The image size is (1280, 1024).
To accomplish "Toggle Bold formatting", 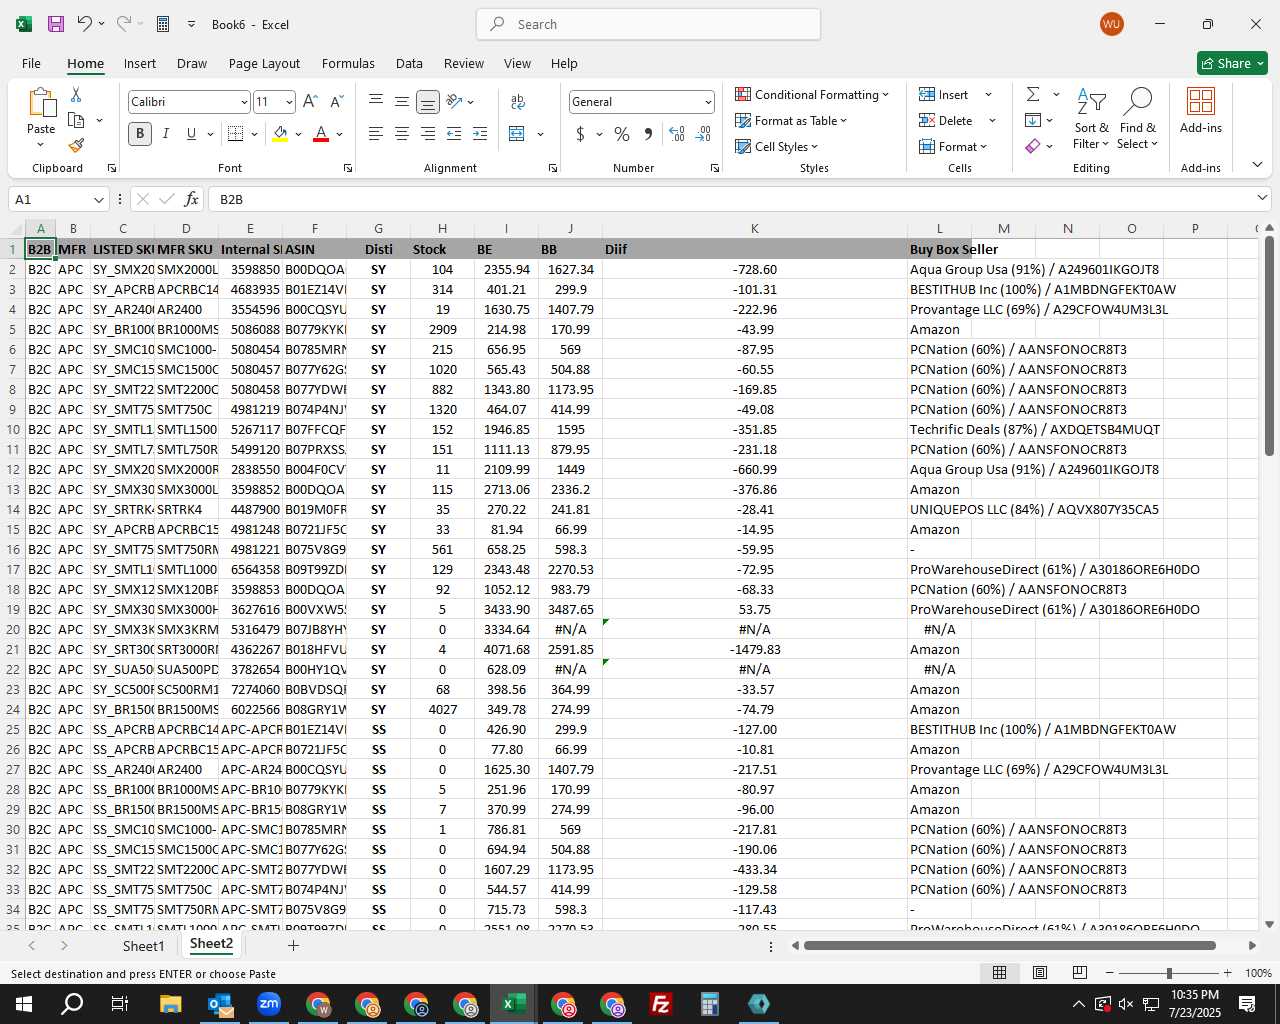I will pos(140,134).
